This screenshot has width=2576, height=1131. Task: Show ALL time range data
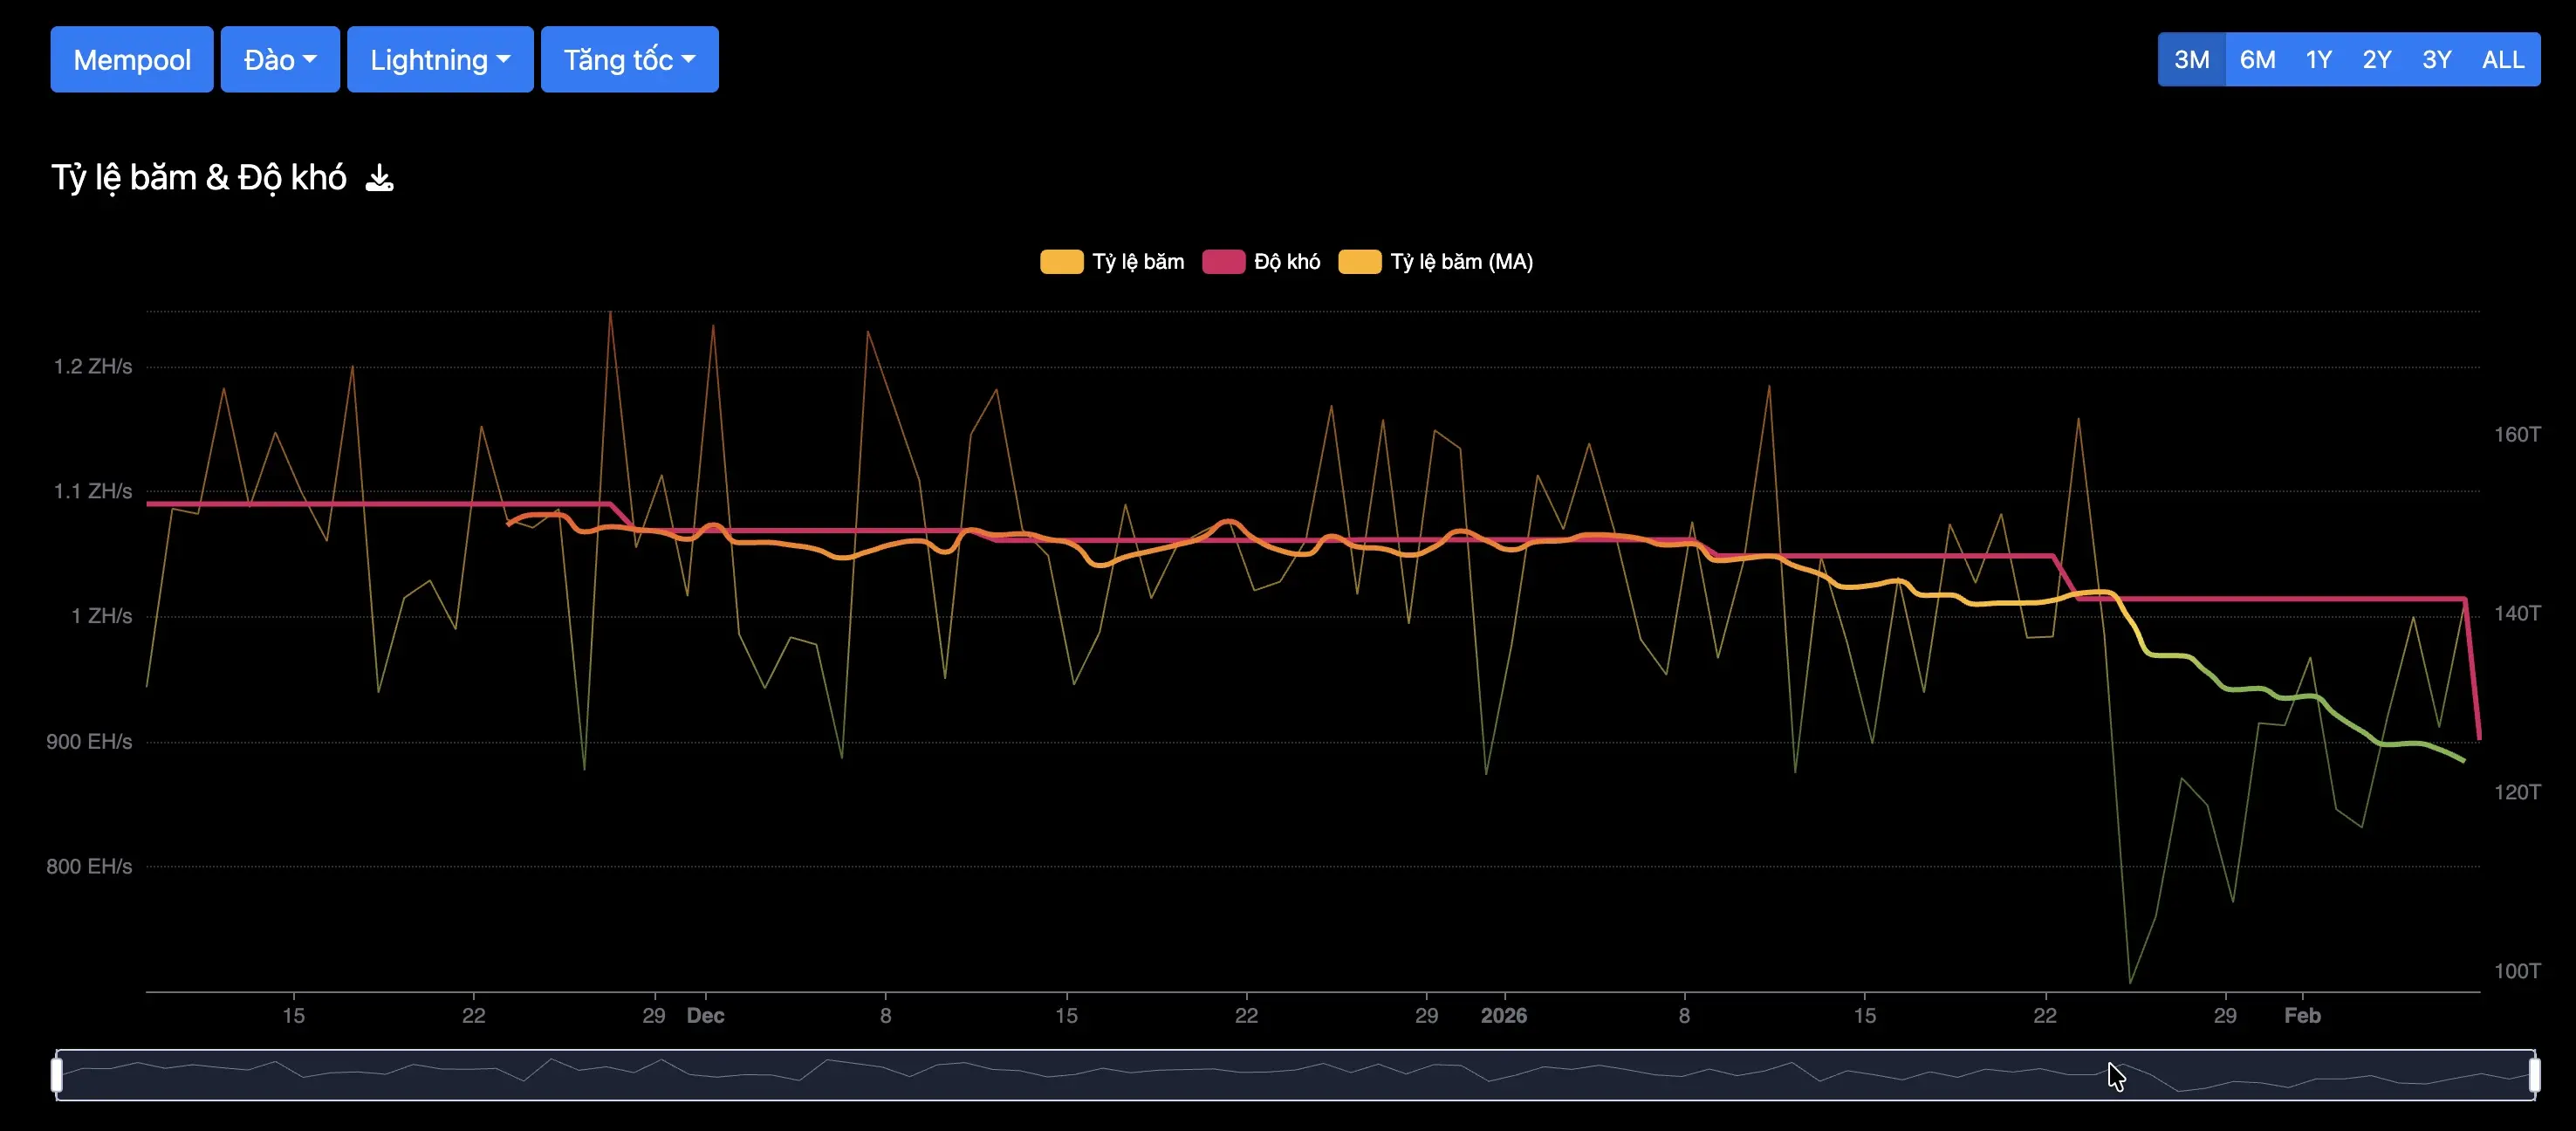coord(2502,60)
